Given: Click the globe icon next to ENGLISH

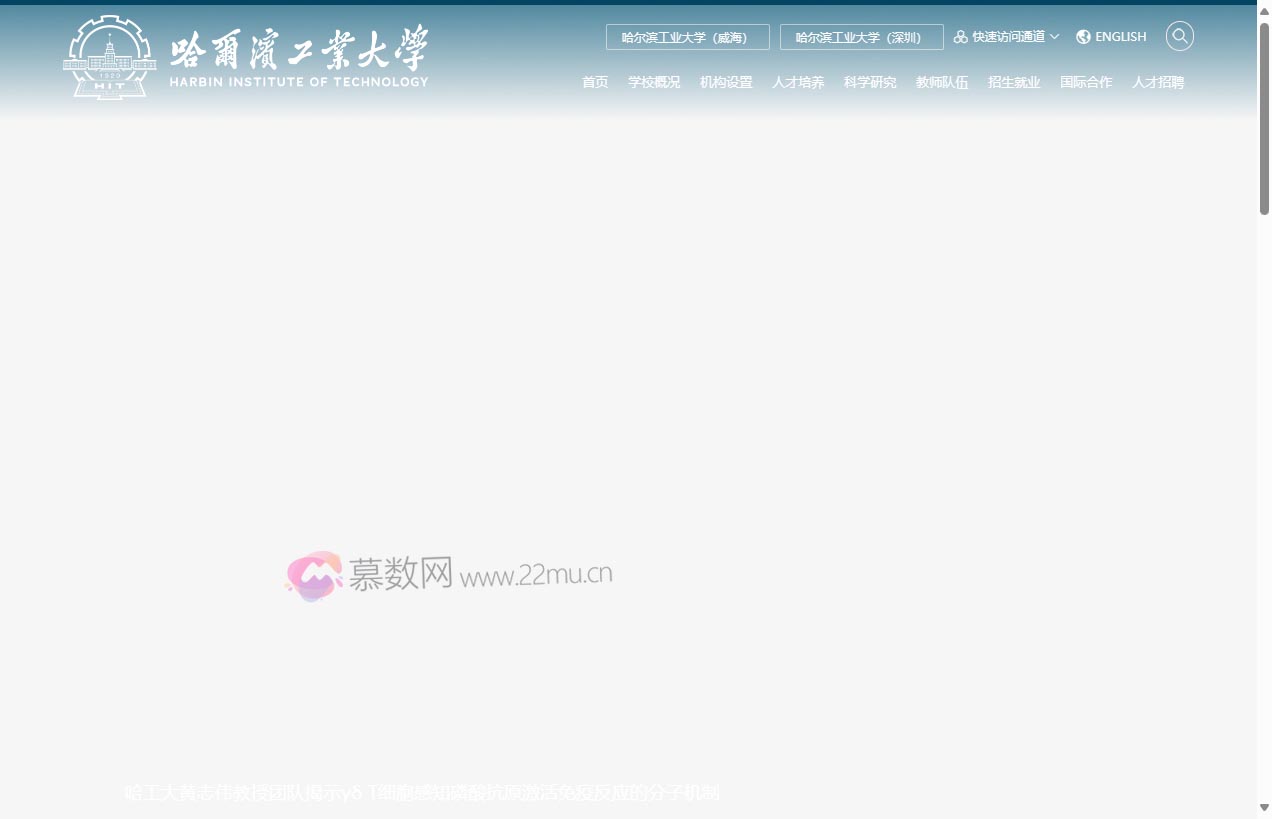Looking at the screenshot, I should [1083, 36].
